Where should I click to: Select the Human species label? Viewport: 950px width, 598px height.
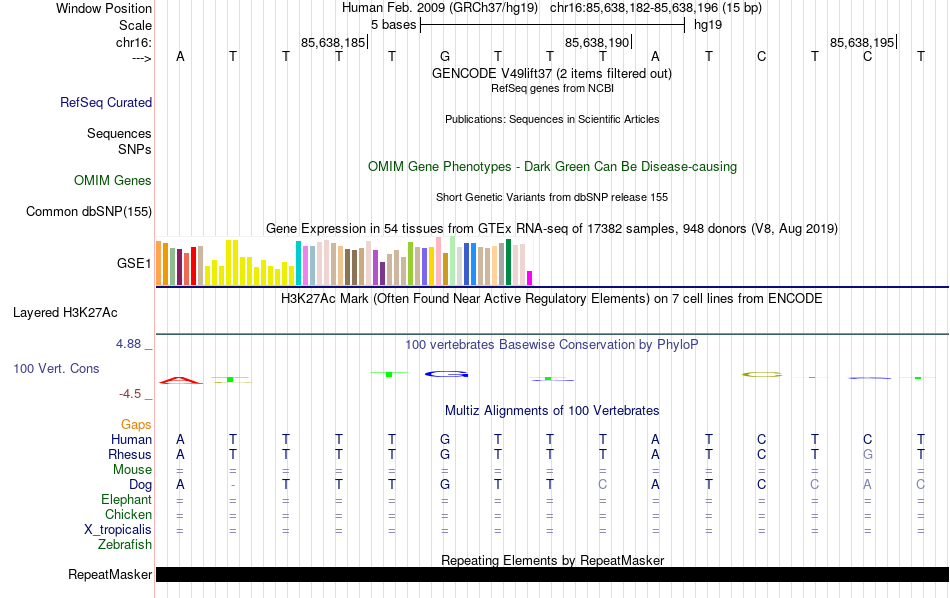pyautogui.click(x=131, y=439)
